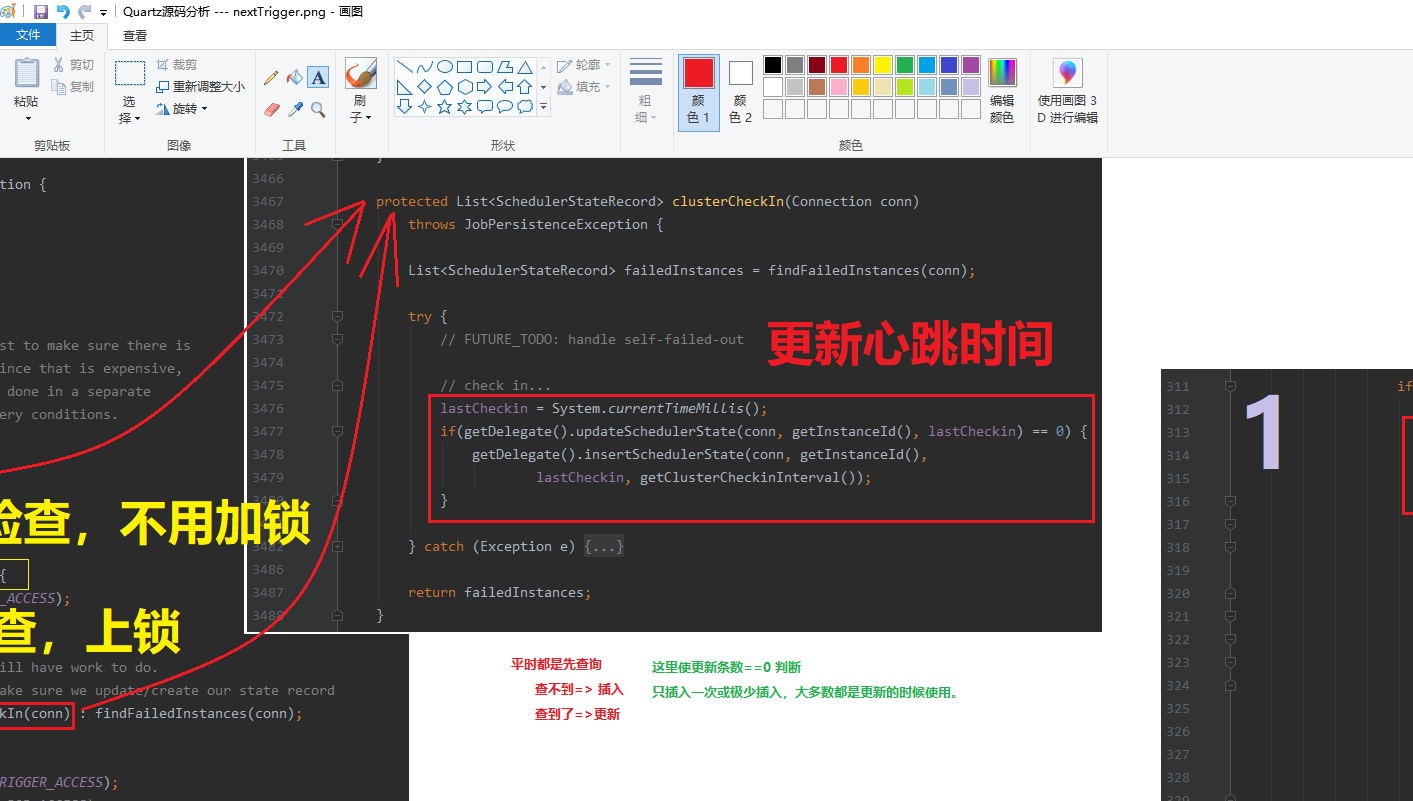This screenshot has width=1413, height=801.
Task: Select the Color picker eyedropper tool
Action: pos(295,109)
